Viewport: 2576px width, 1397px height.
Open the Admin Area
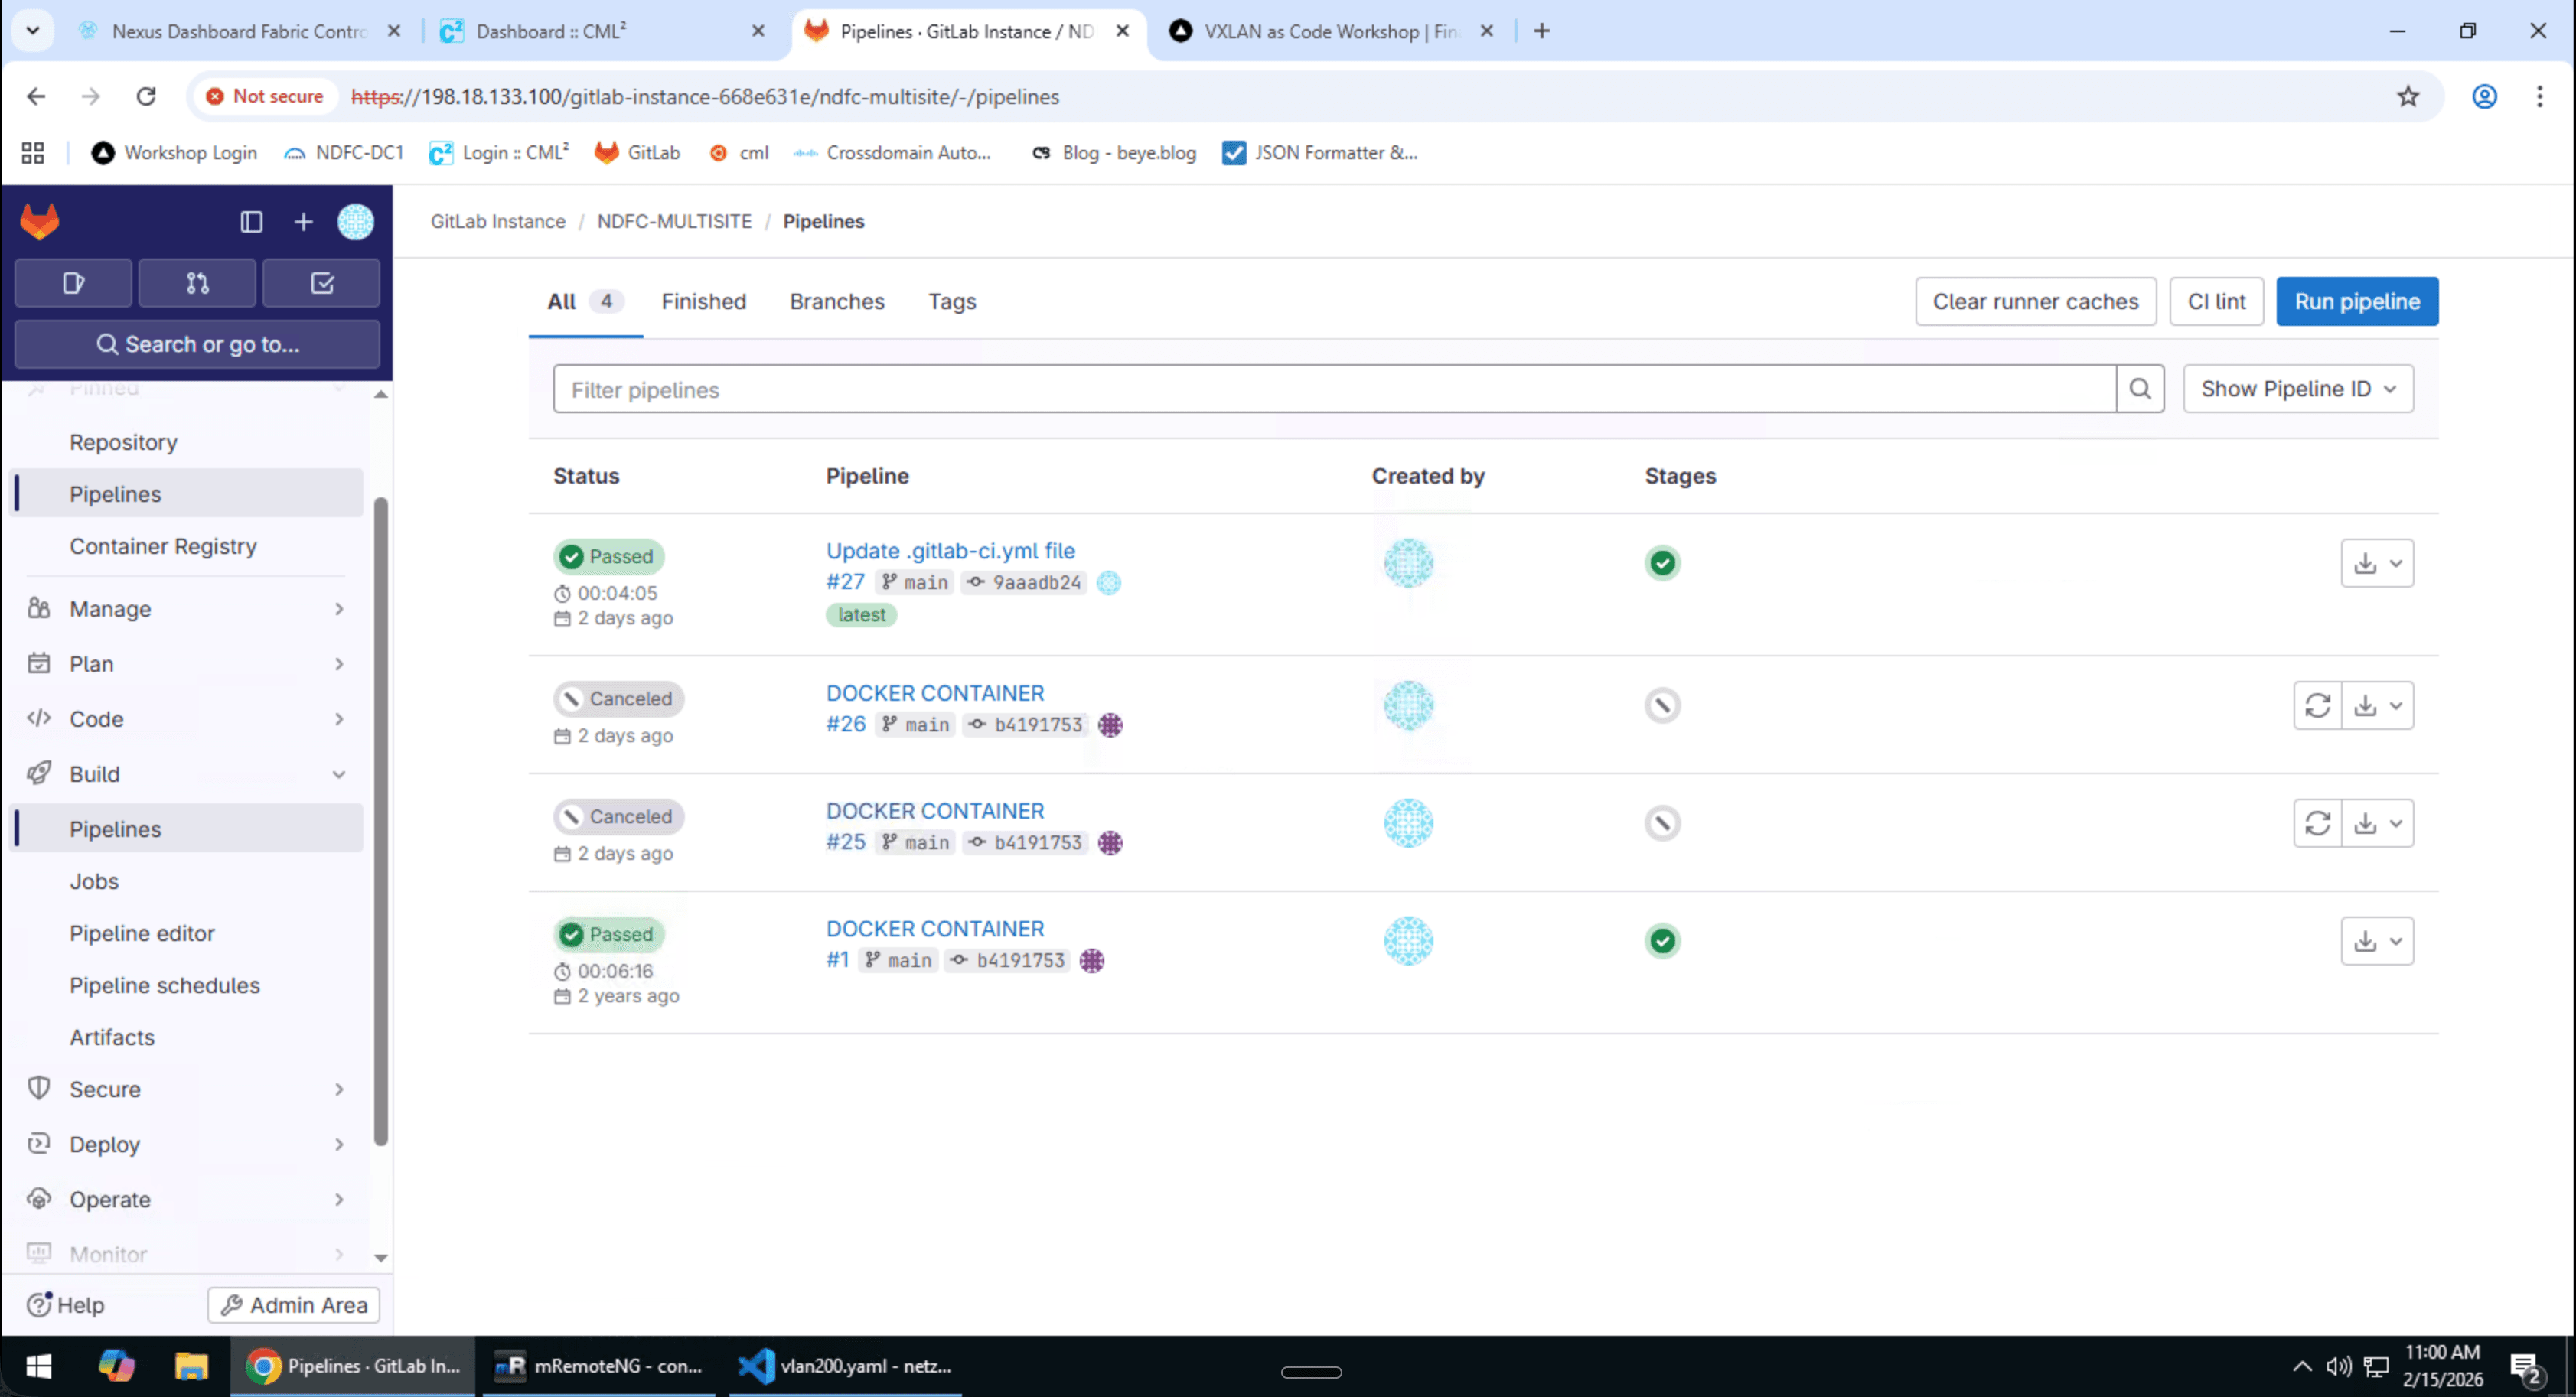292,1305
